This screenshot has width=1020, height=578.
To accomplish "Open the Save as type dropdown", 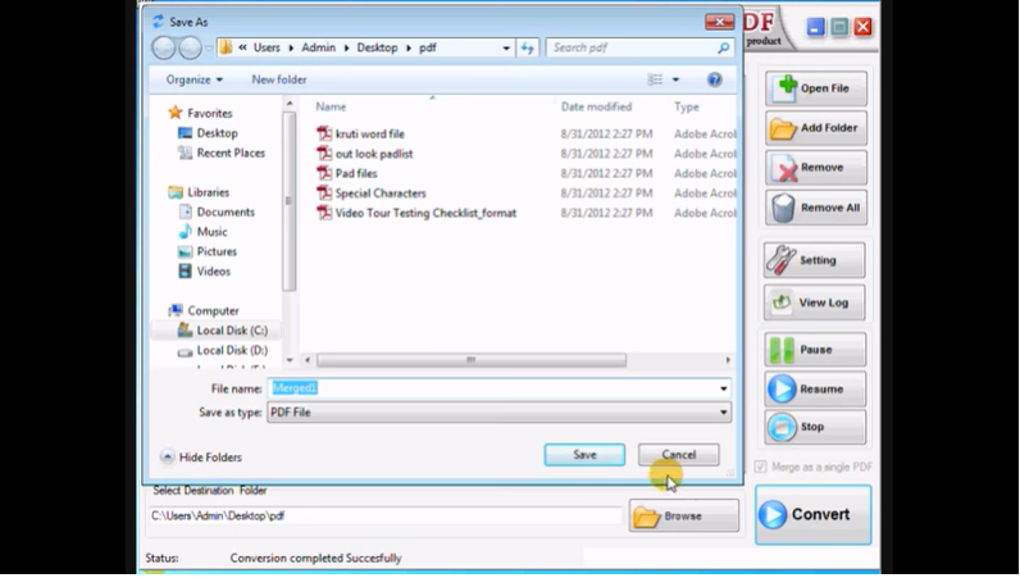I will coord(723,411).
